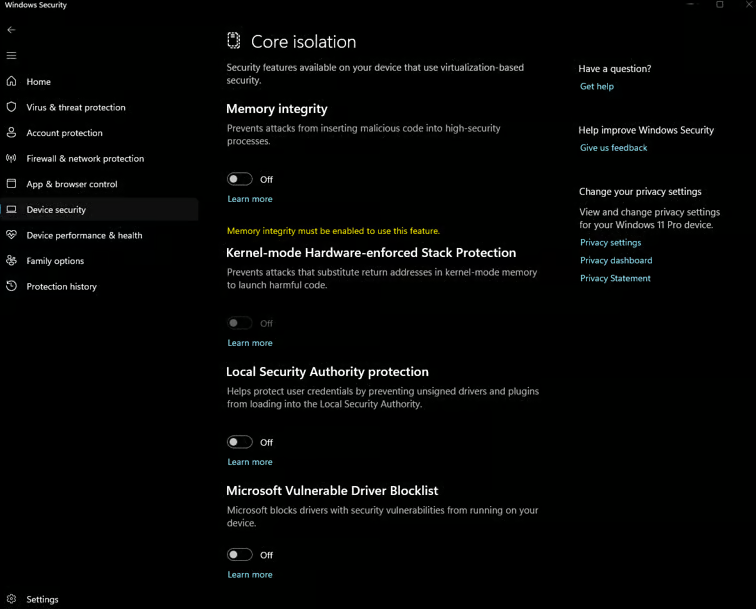Click the Firewall & network antenna icon

point(12,158)
